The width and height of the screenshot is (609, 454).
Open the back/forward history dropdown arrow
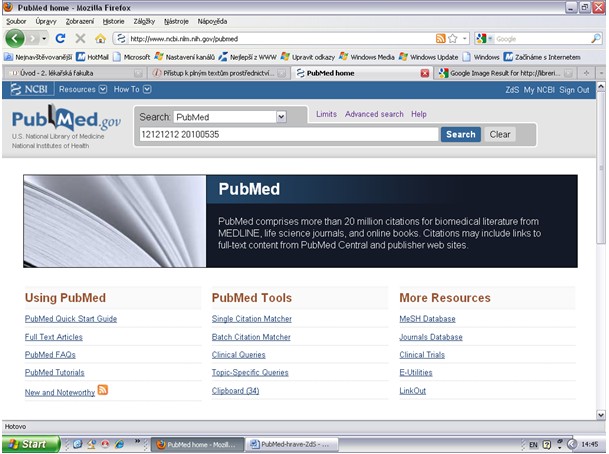[44, 38]
